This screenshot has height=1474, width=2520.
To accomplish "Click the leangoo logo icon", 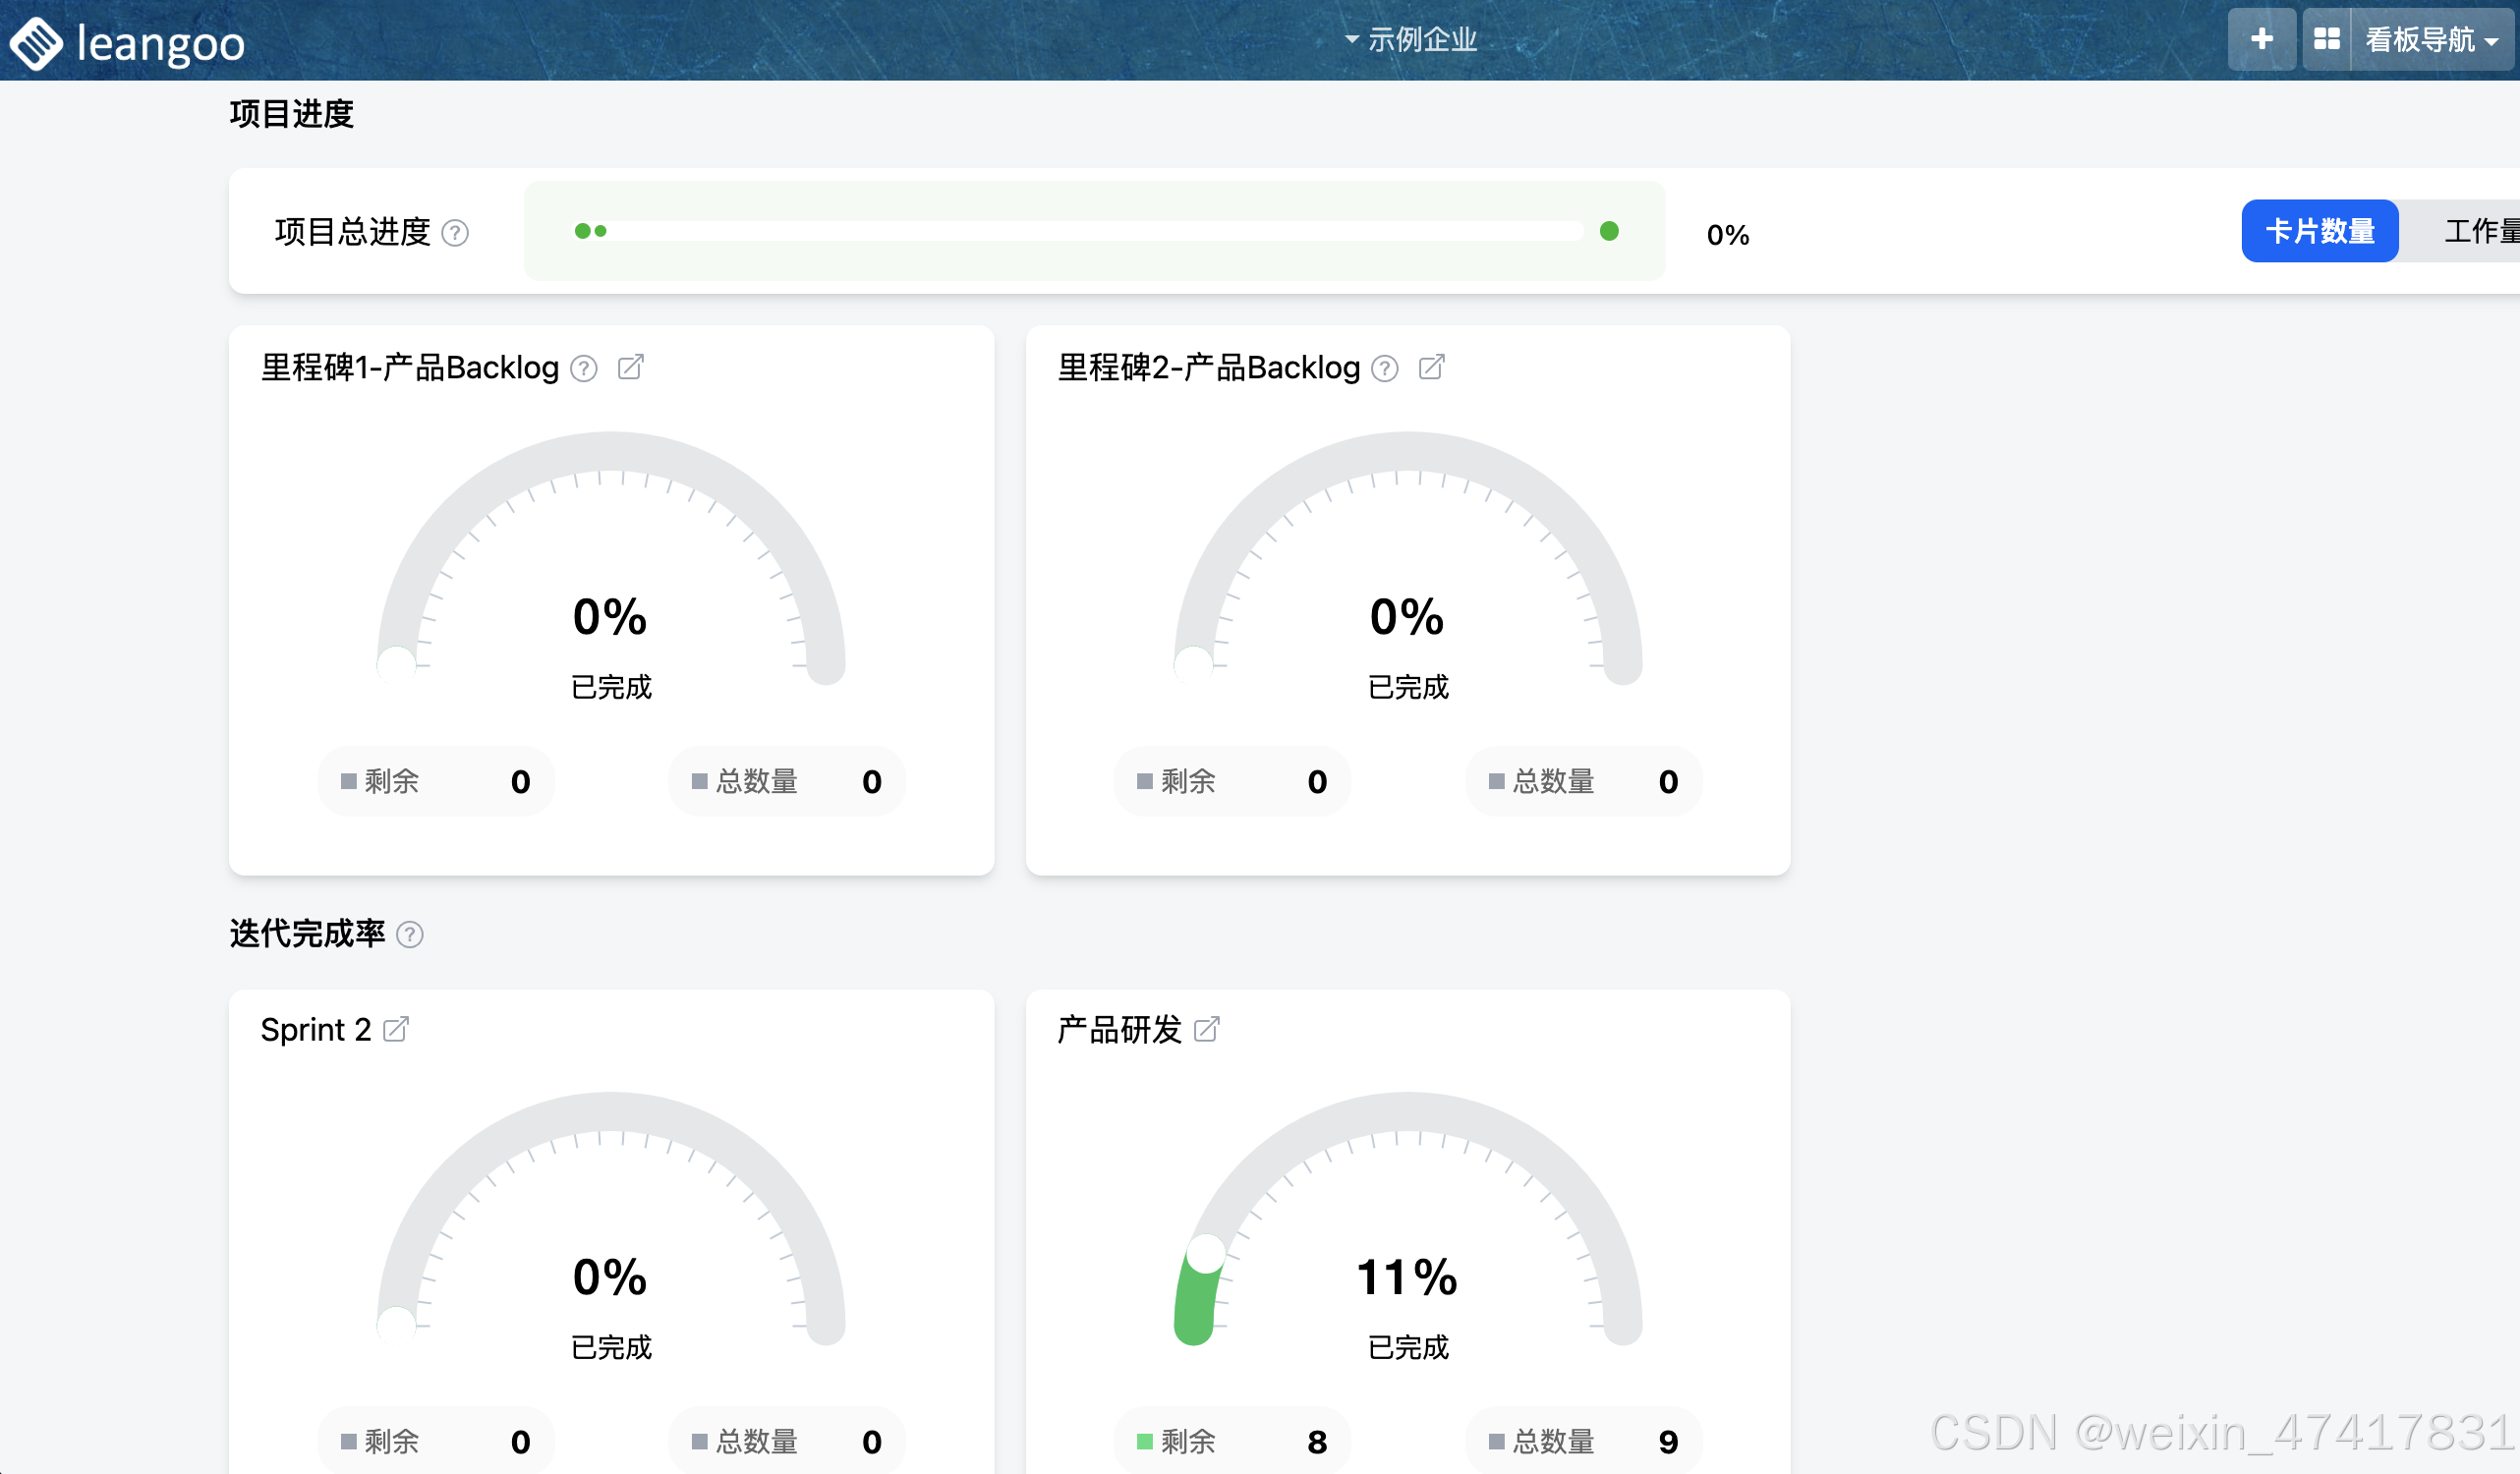I will pos(36,43).
